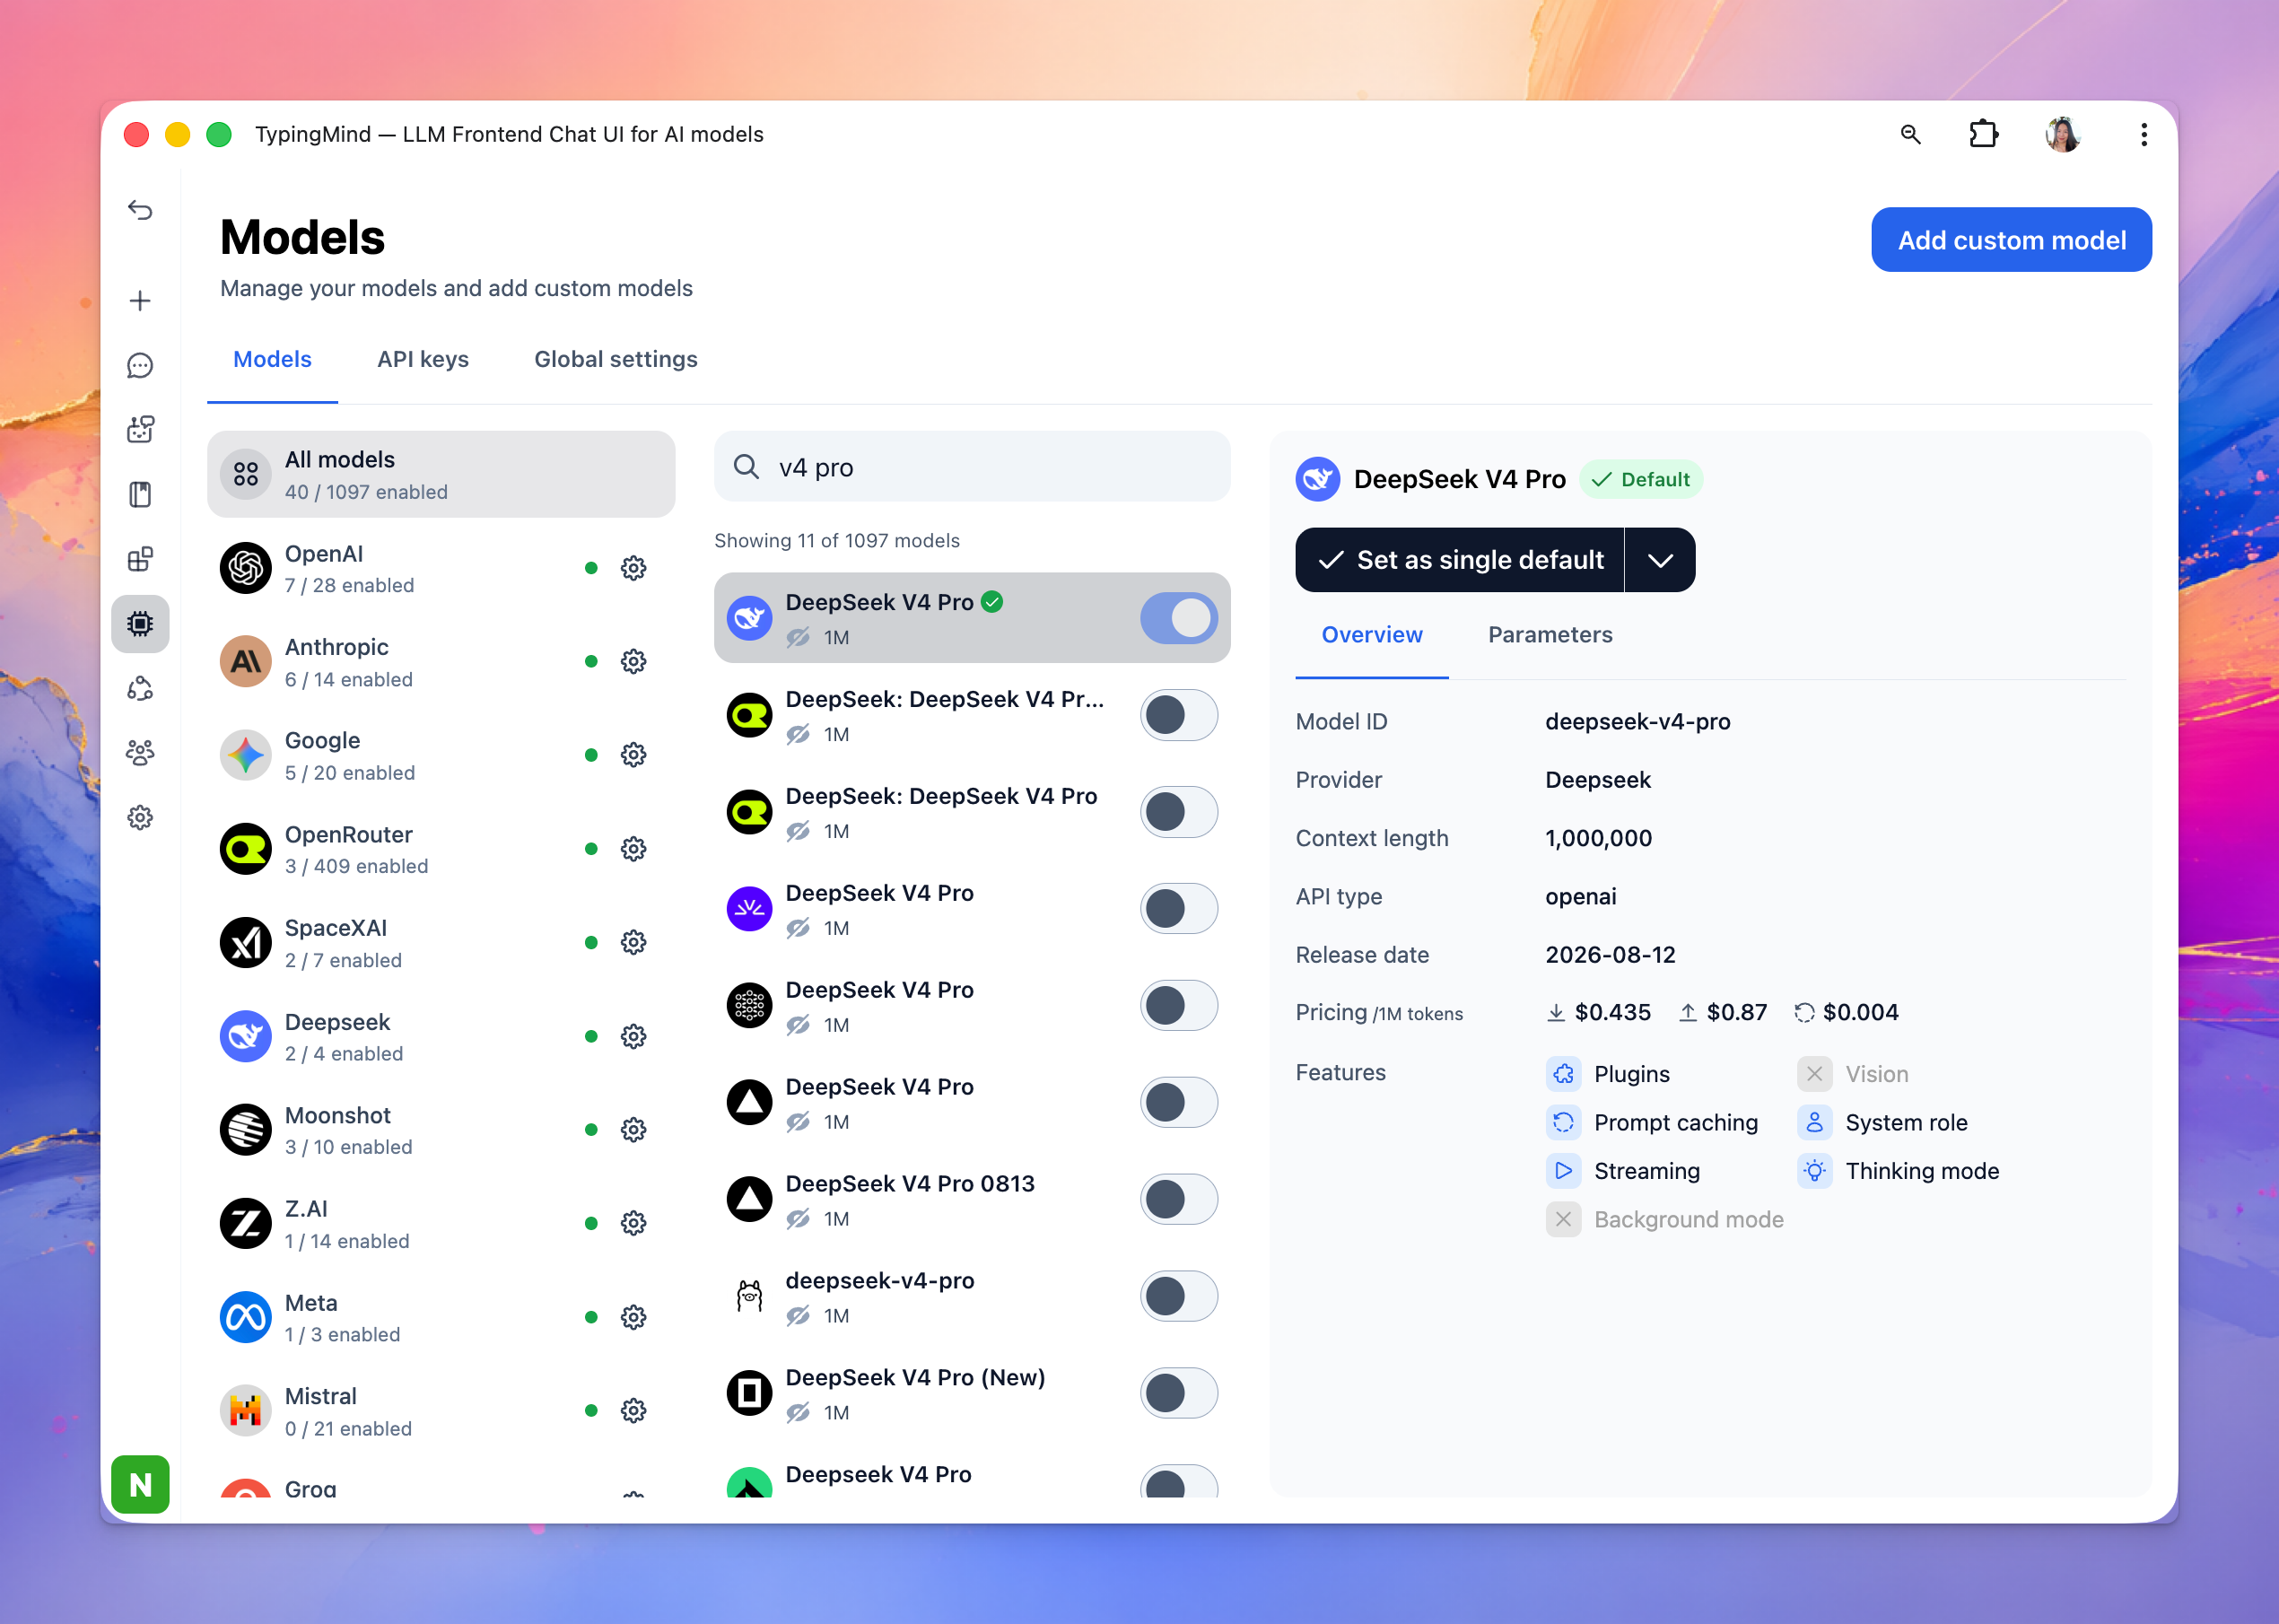This screenshot has width=2279, height=1624.
Task: Select the DeepSeek V4 Pro 0813 model row
Action: point(972,1200)
